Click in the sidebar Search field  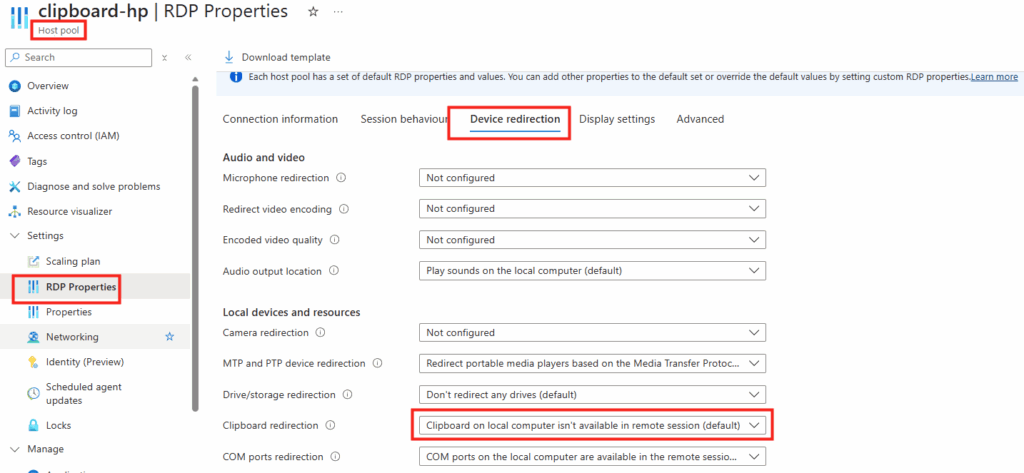(x=80, y=58)
